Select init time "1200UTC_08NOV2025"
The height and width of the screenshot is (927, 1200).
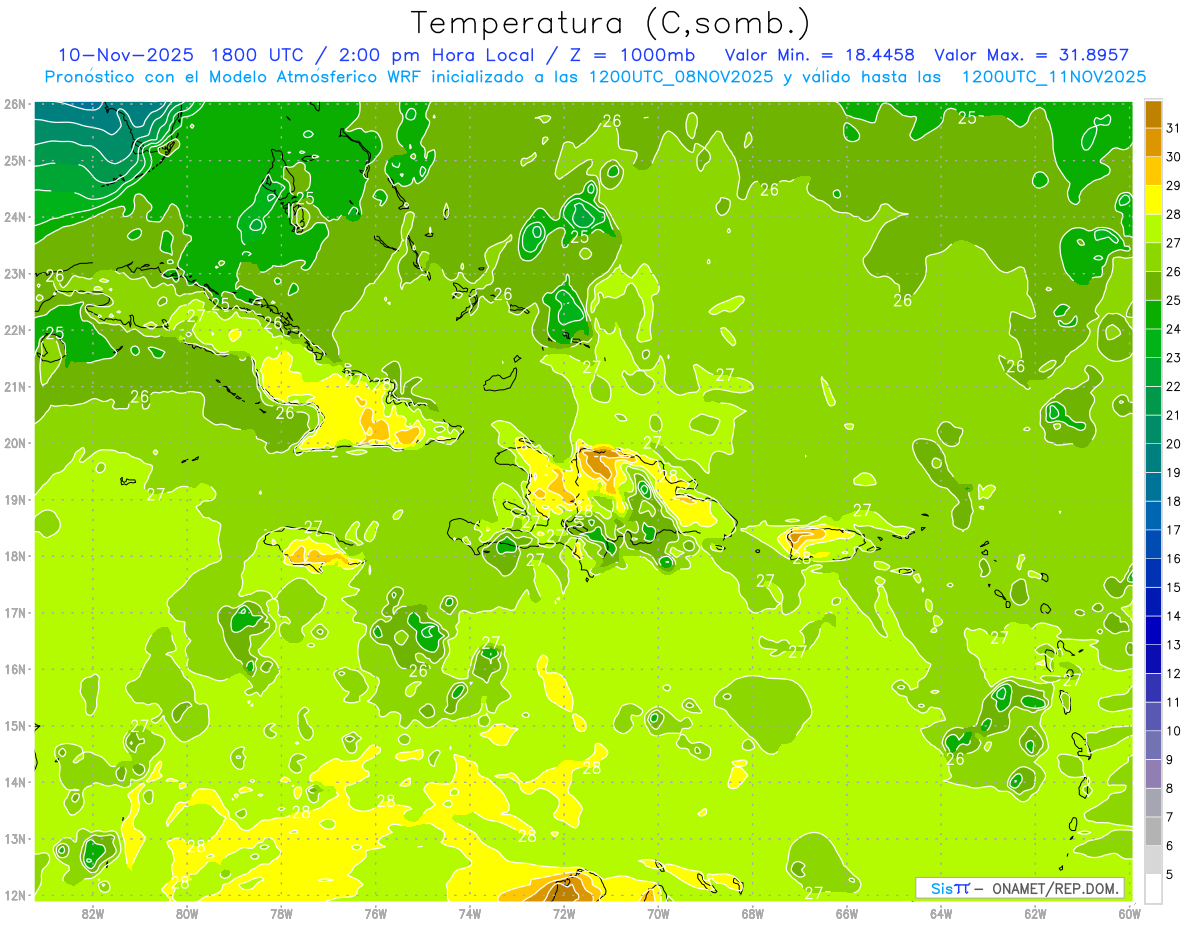click(680, 77)
